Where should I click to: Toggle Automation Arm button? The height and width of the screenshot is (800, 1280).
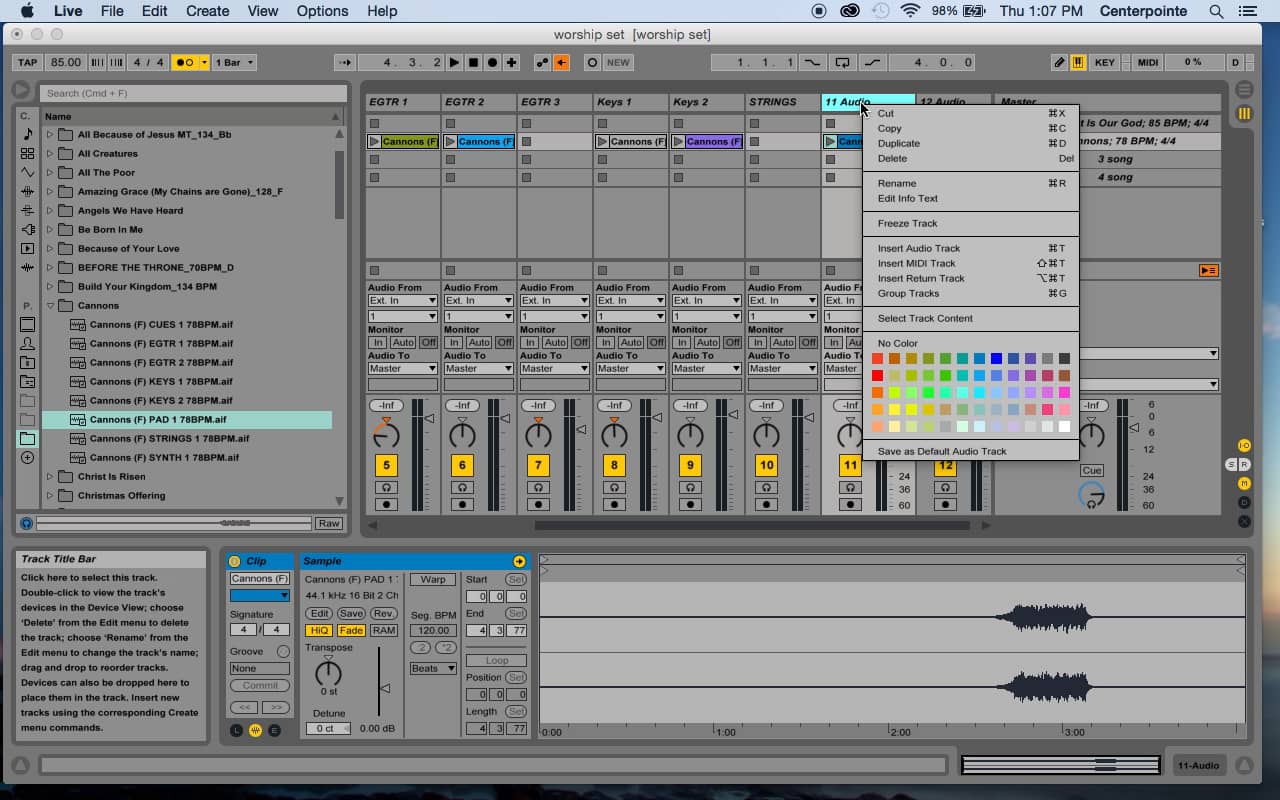(542, 62)
